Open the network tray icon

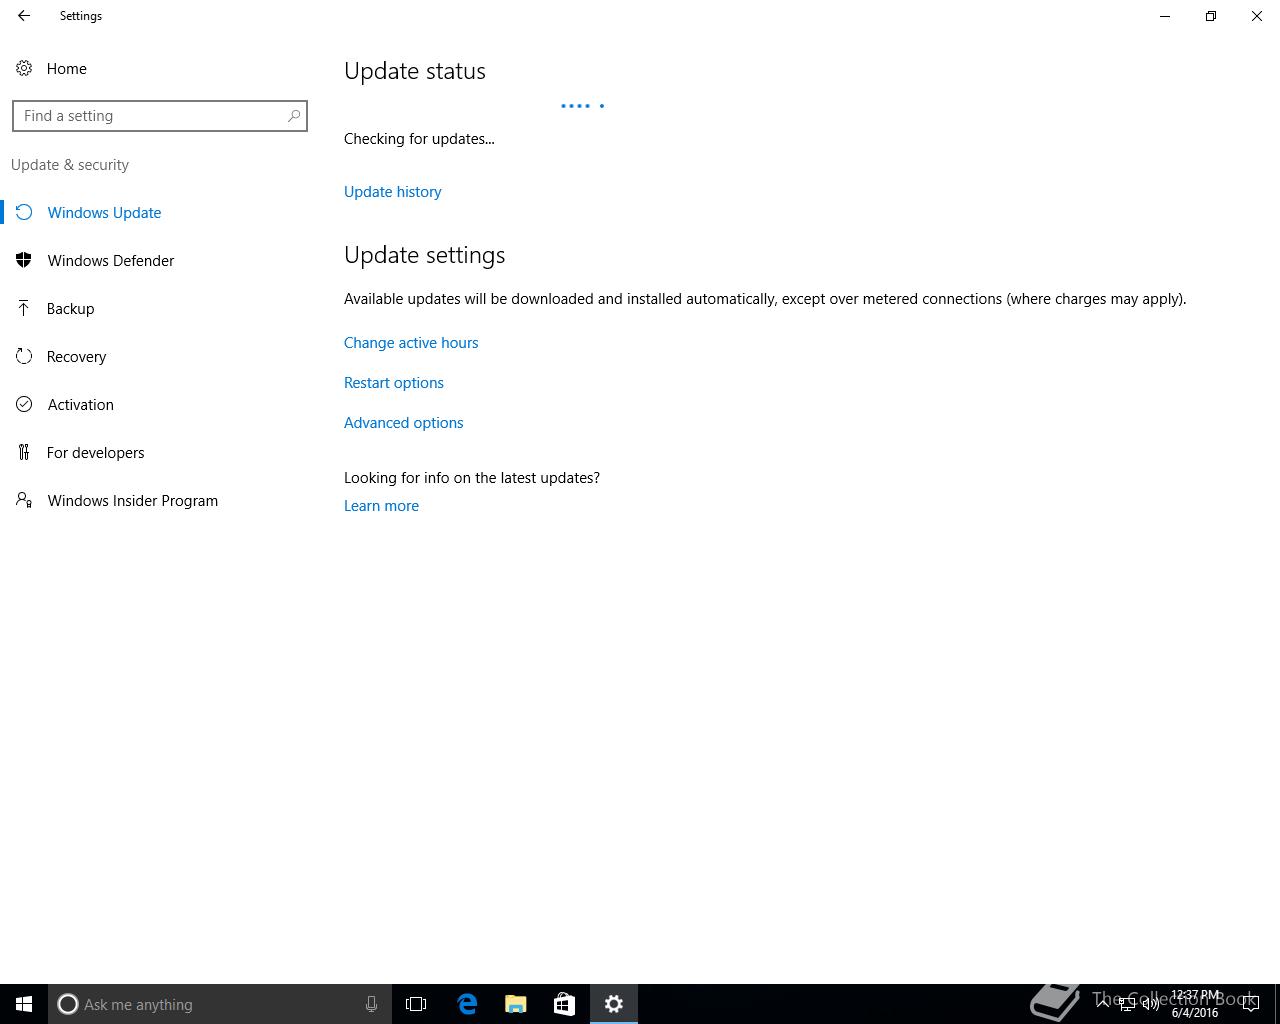tap(1127, 1004)
